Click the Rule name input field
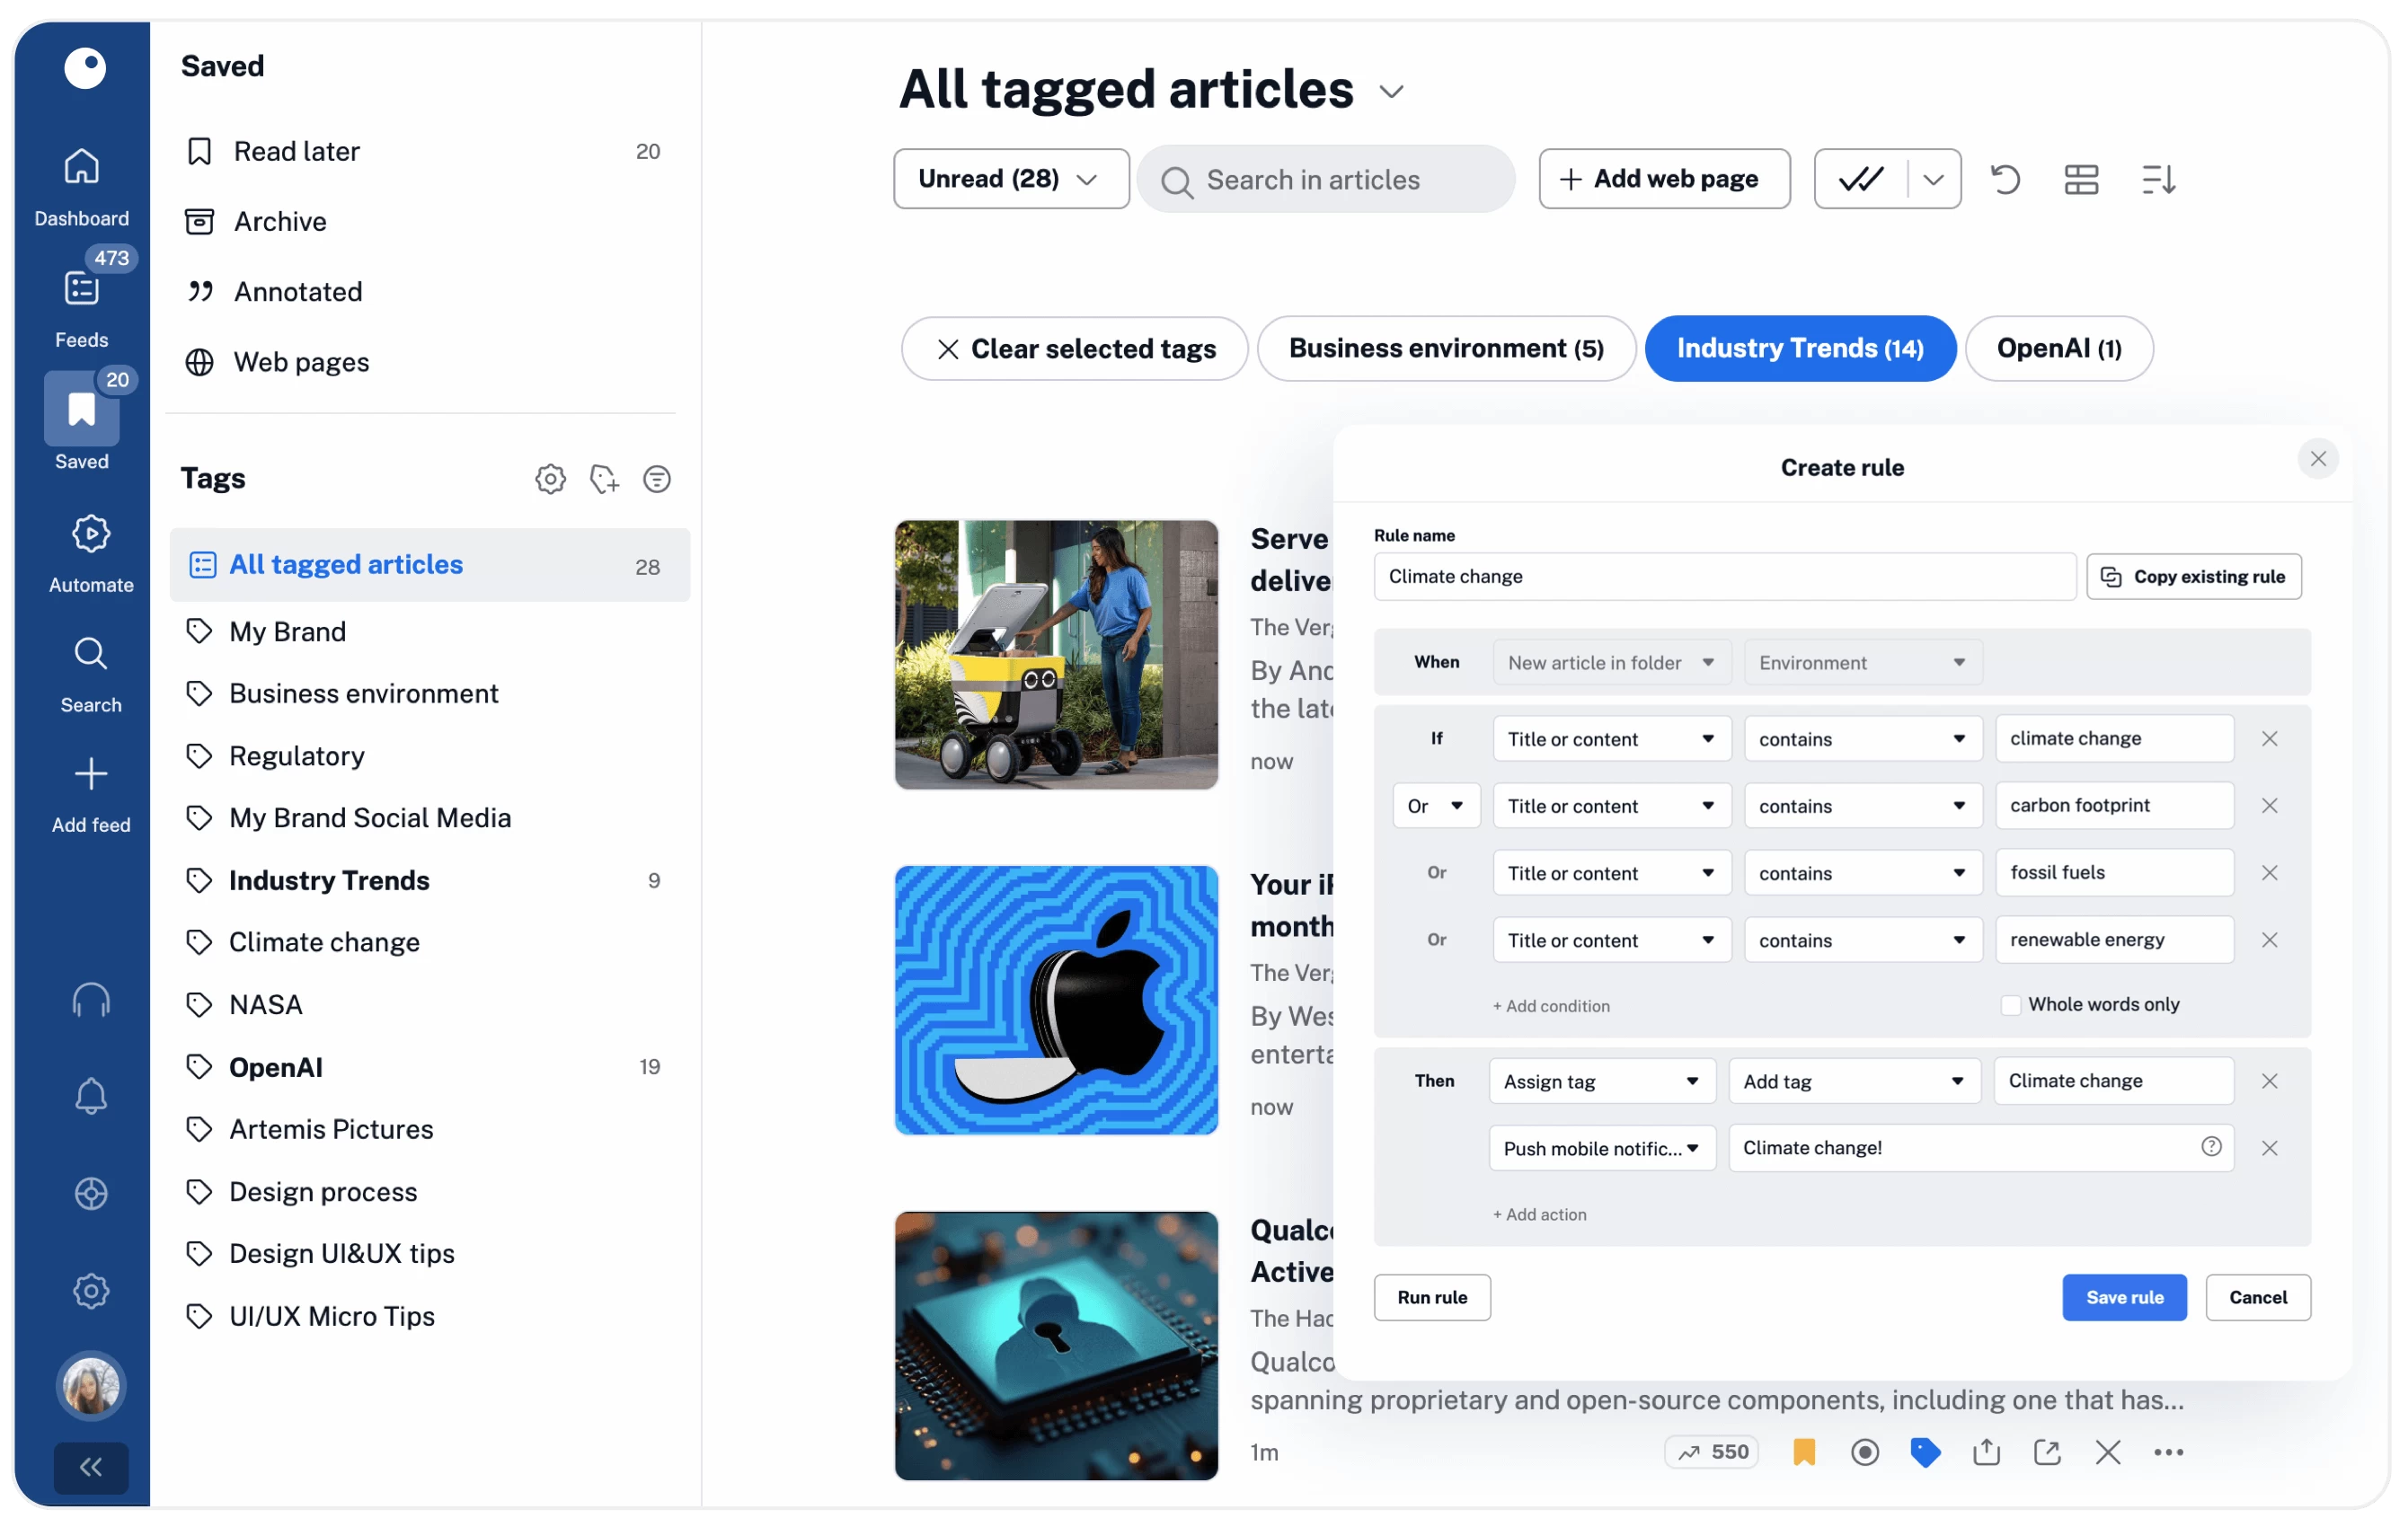Screen dimensions: 2408x1527 click(x=1724, y=577)
